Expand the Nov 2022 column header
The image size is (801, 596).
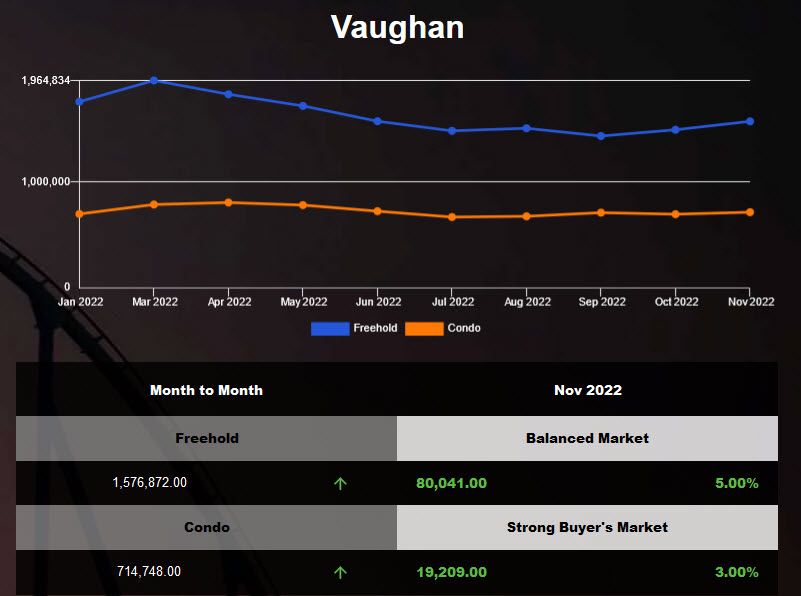click(x=588, y=390)
